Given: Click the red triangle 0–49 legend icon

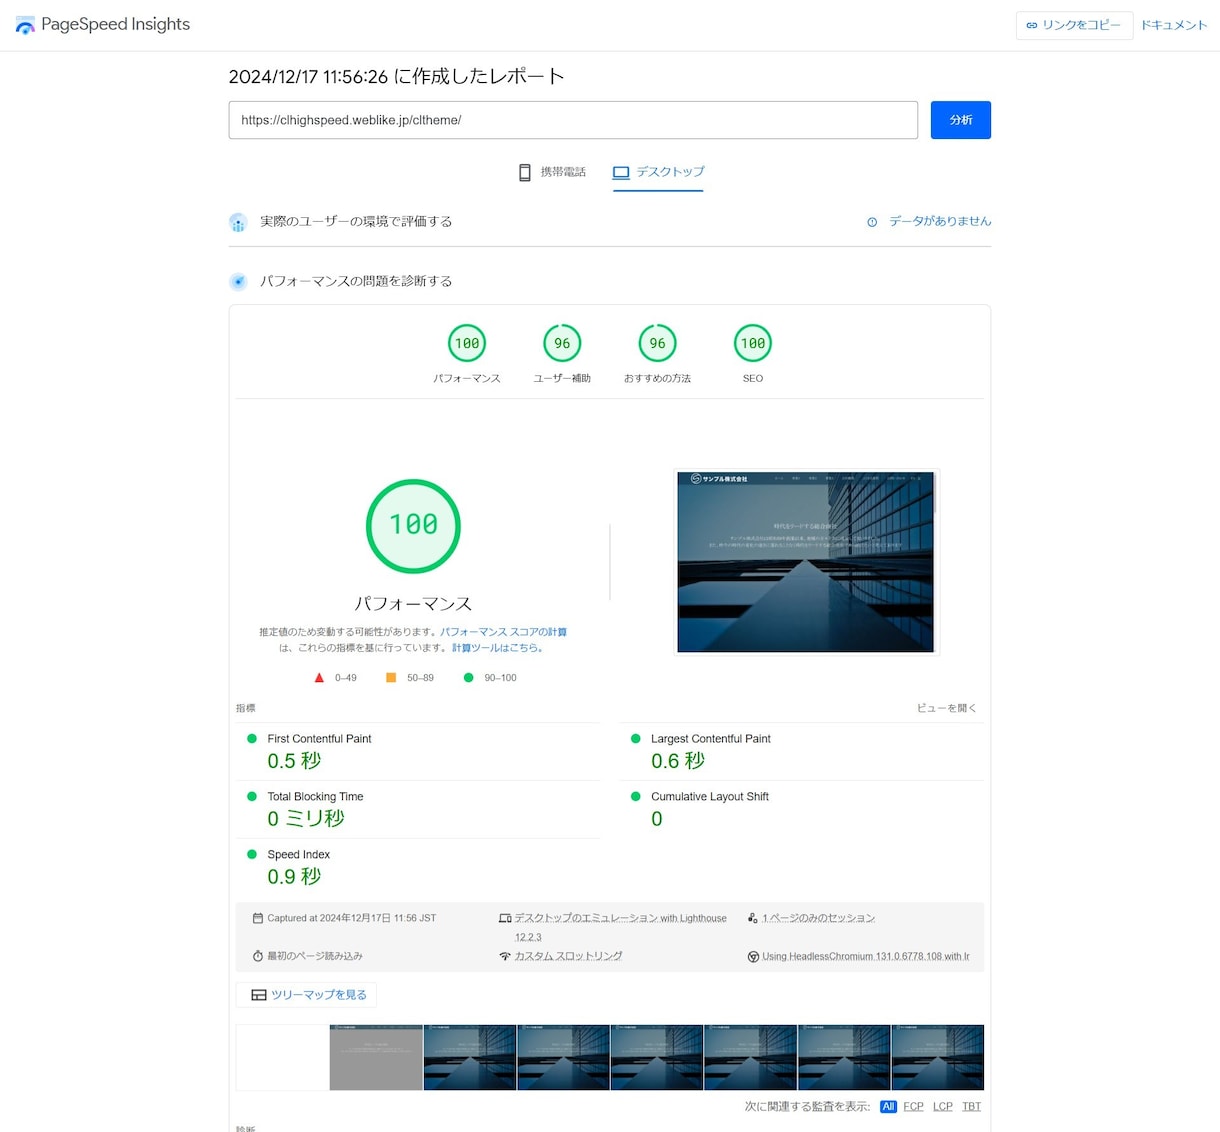Looking at the screenshot, I should click(319, 678).
